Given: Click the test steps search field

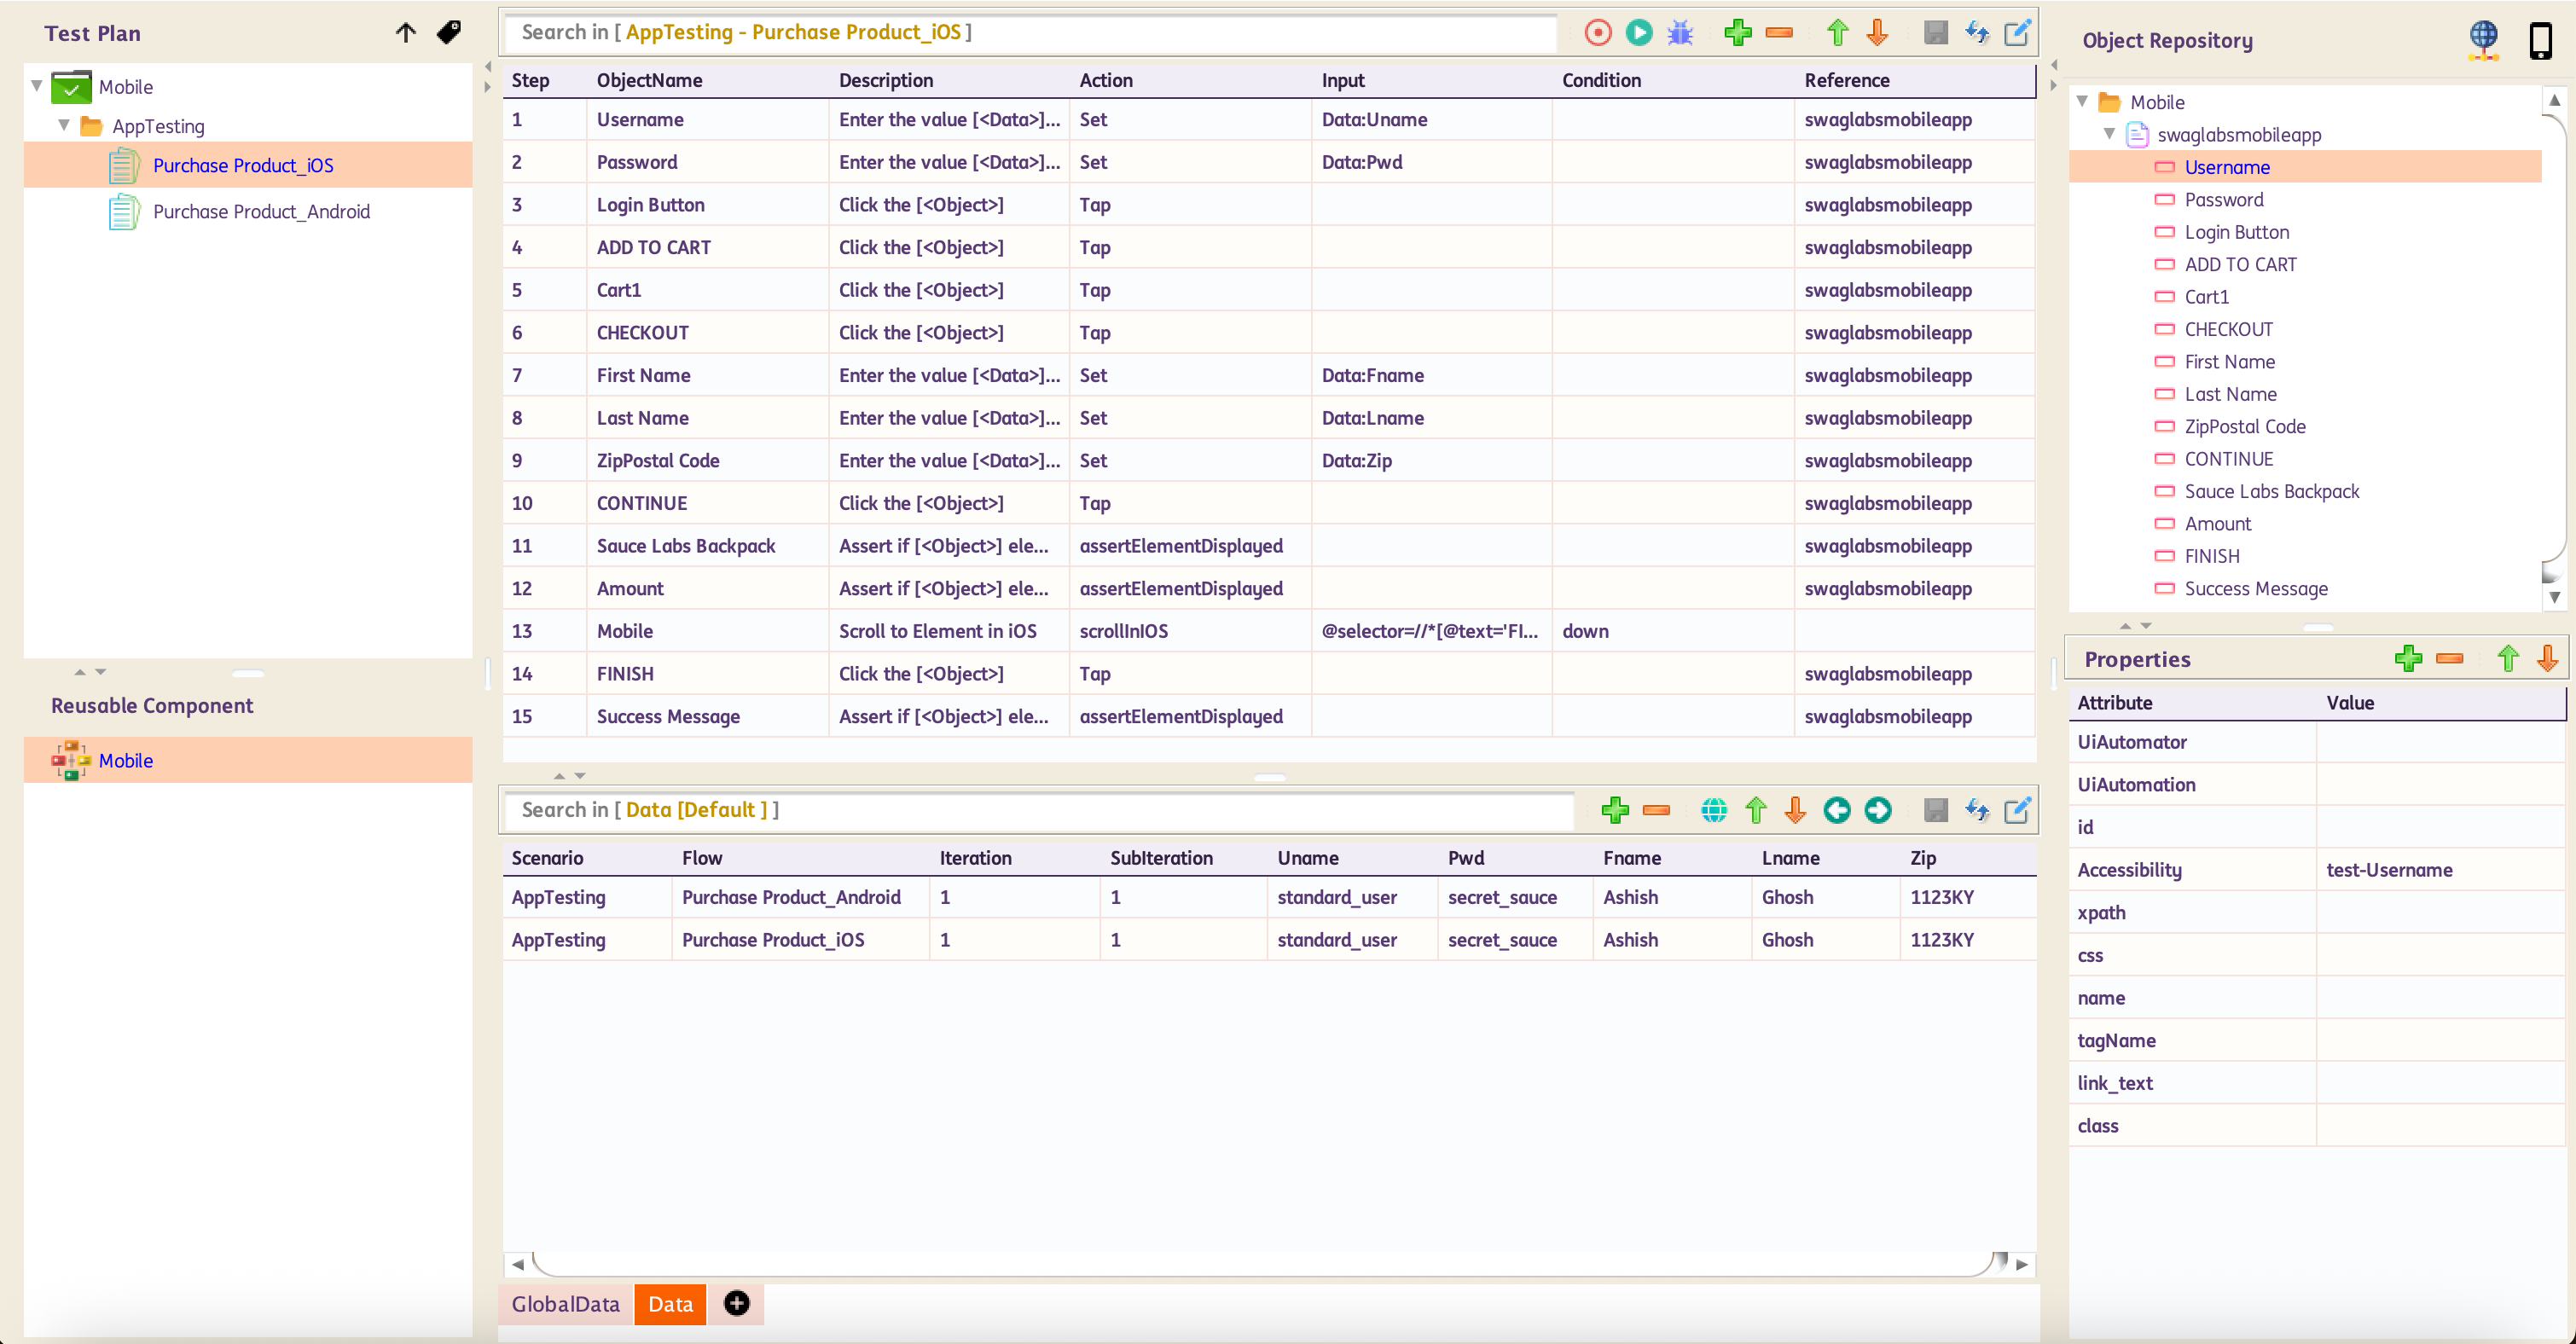Looking at the screenshot, I should (1030, 33).
